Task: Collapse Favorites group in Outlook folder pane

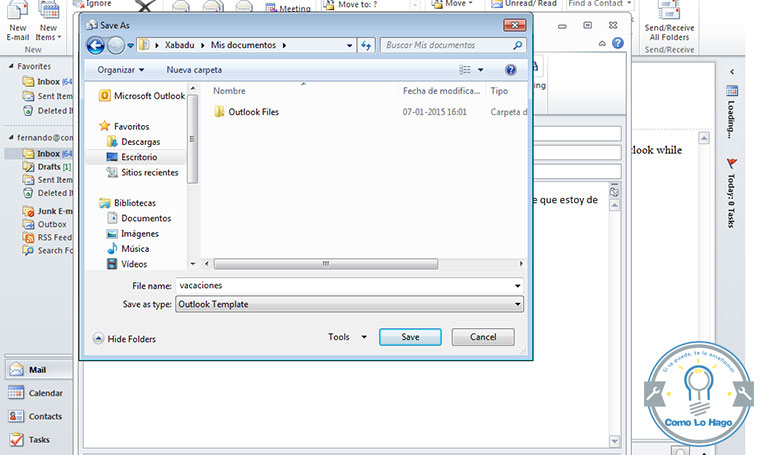Action: click(x=11, y=66)
